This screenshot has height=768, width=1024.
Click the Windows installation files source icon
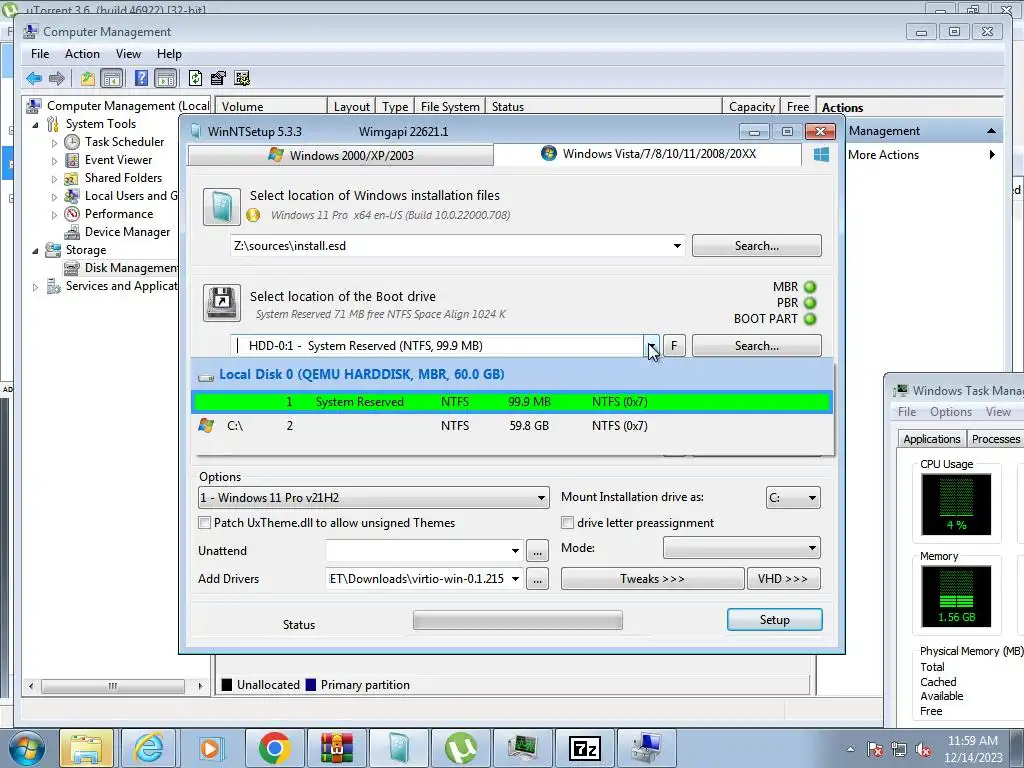click(x=221, y=207)
